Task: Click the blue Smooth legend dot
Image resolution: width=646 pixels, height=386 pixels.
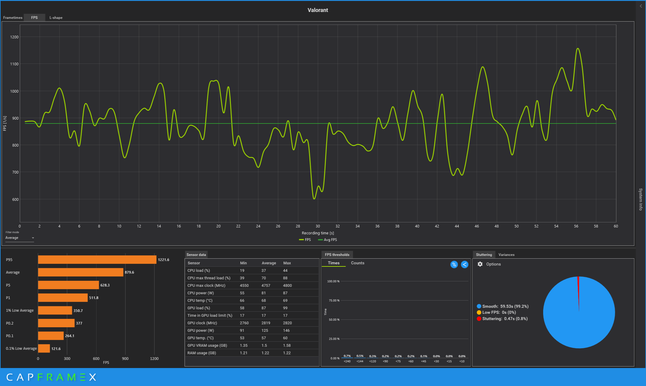Action: [x=479, y=306]
